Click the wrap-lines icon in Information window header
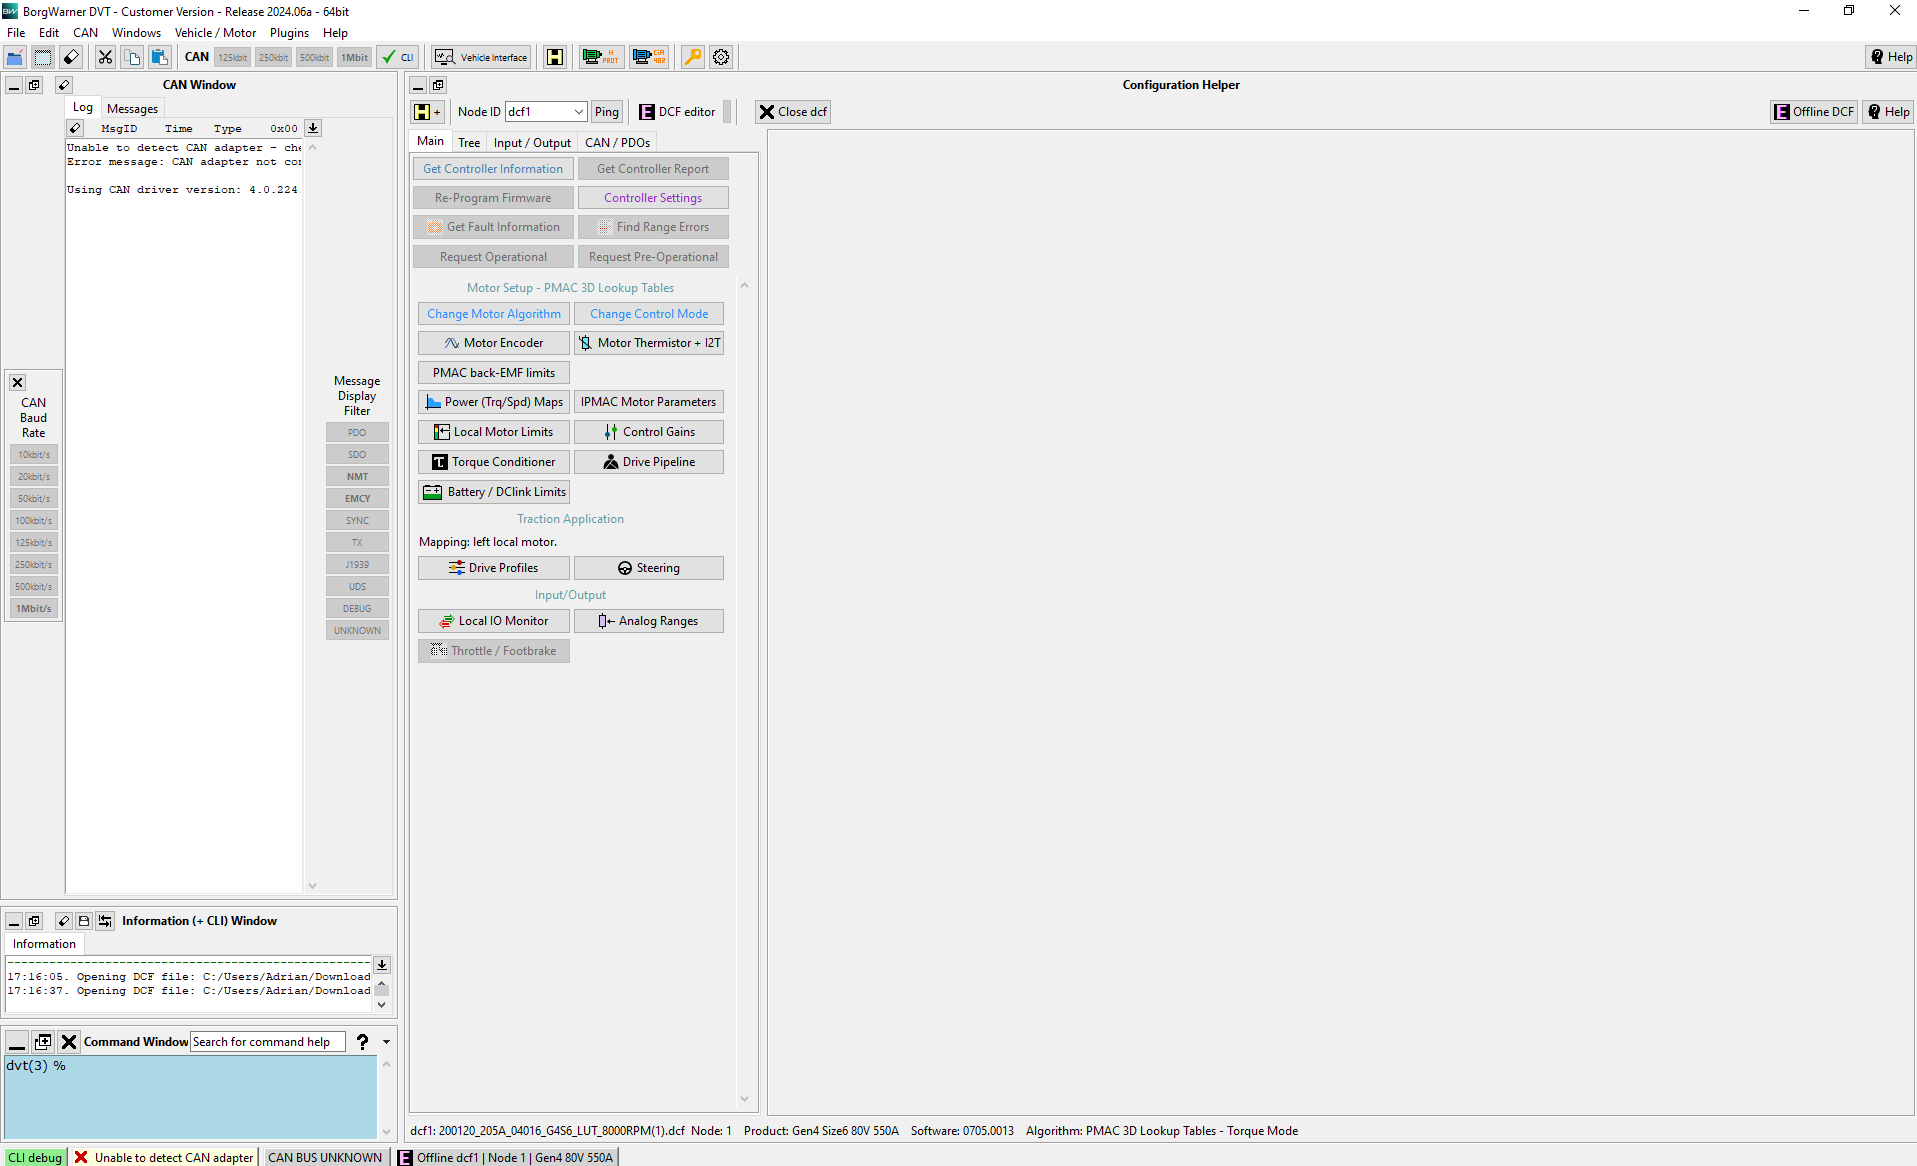The image size is (1917, 1166). (105, 921)
